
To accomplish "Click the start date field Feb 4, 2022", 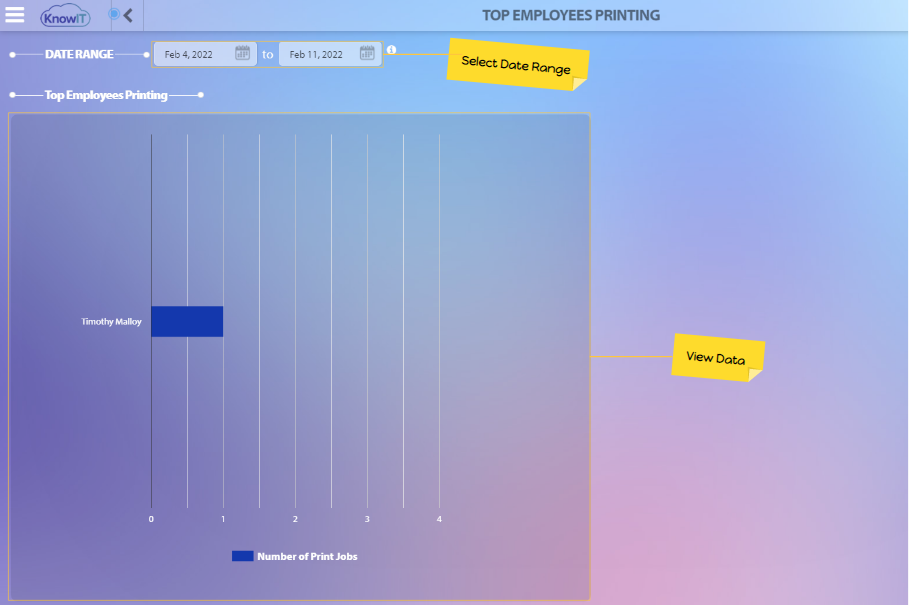I will point(205,54).
